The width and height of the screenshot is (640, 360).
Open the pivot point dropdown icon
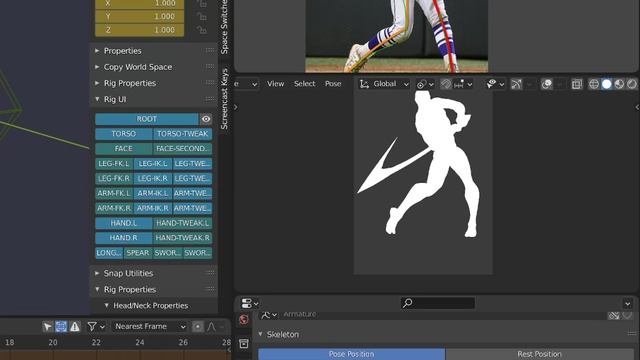coord(425,84)
